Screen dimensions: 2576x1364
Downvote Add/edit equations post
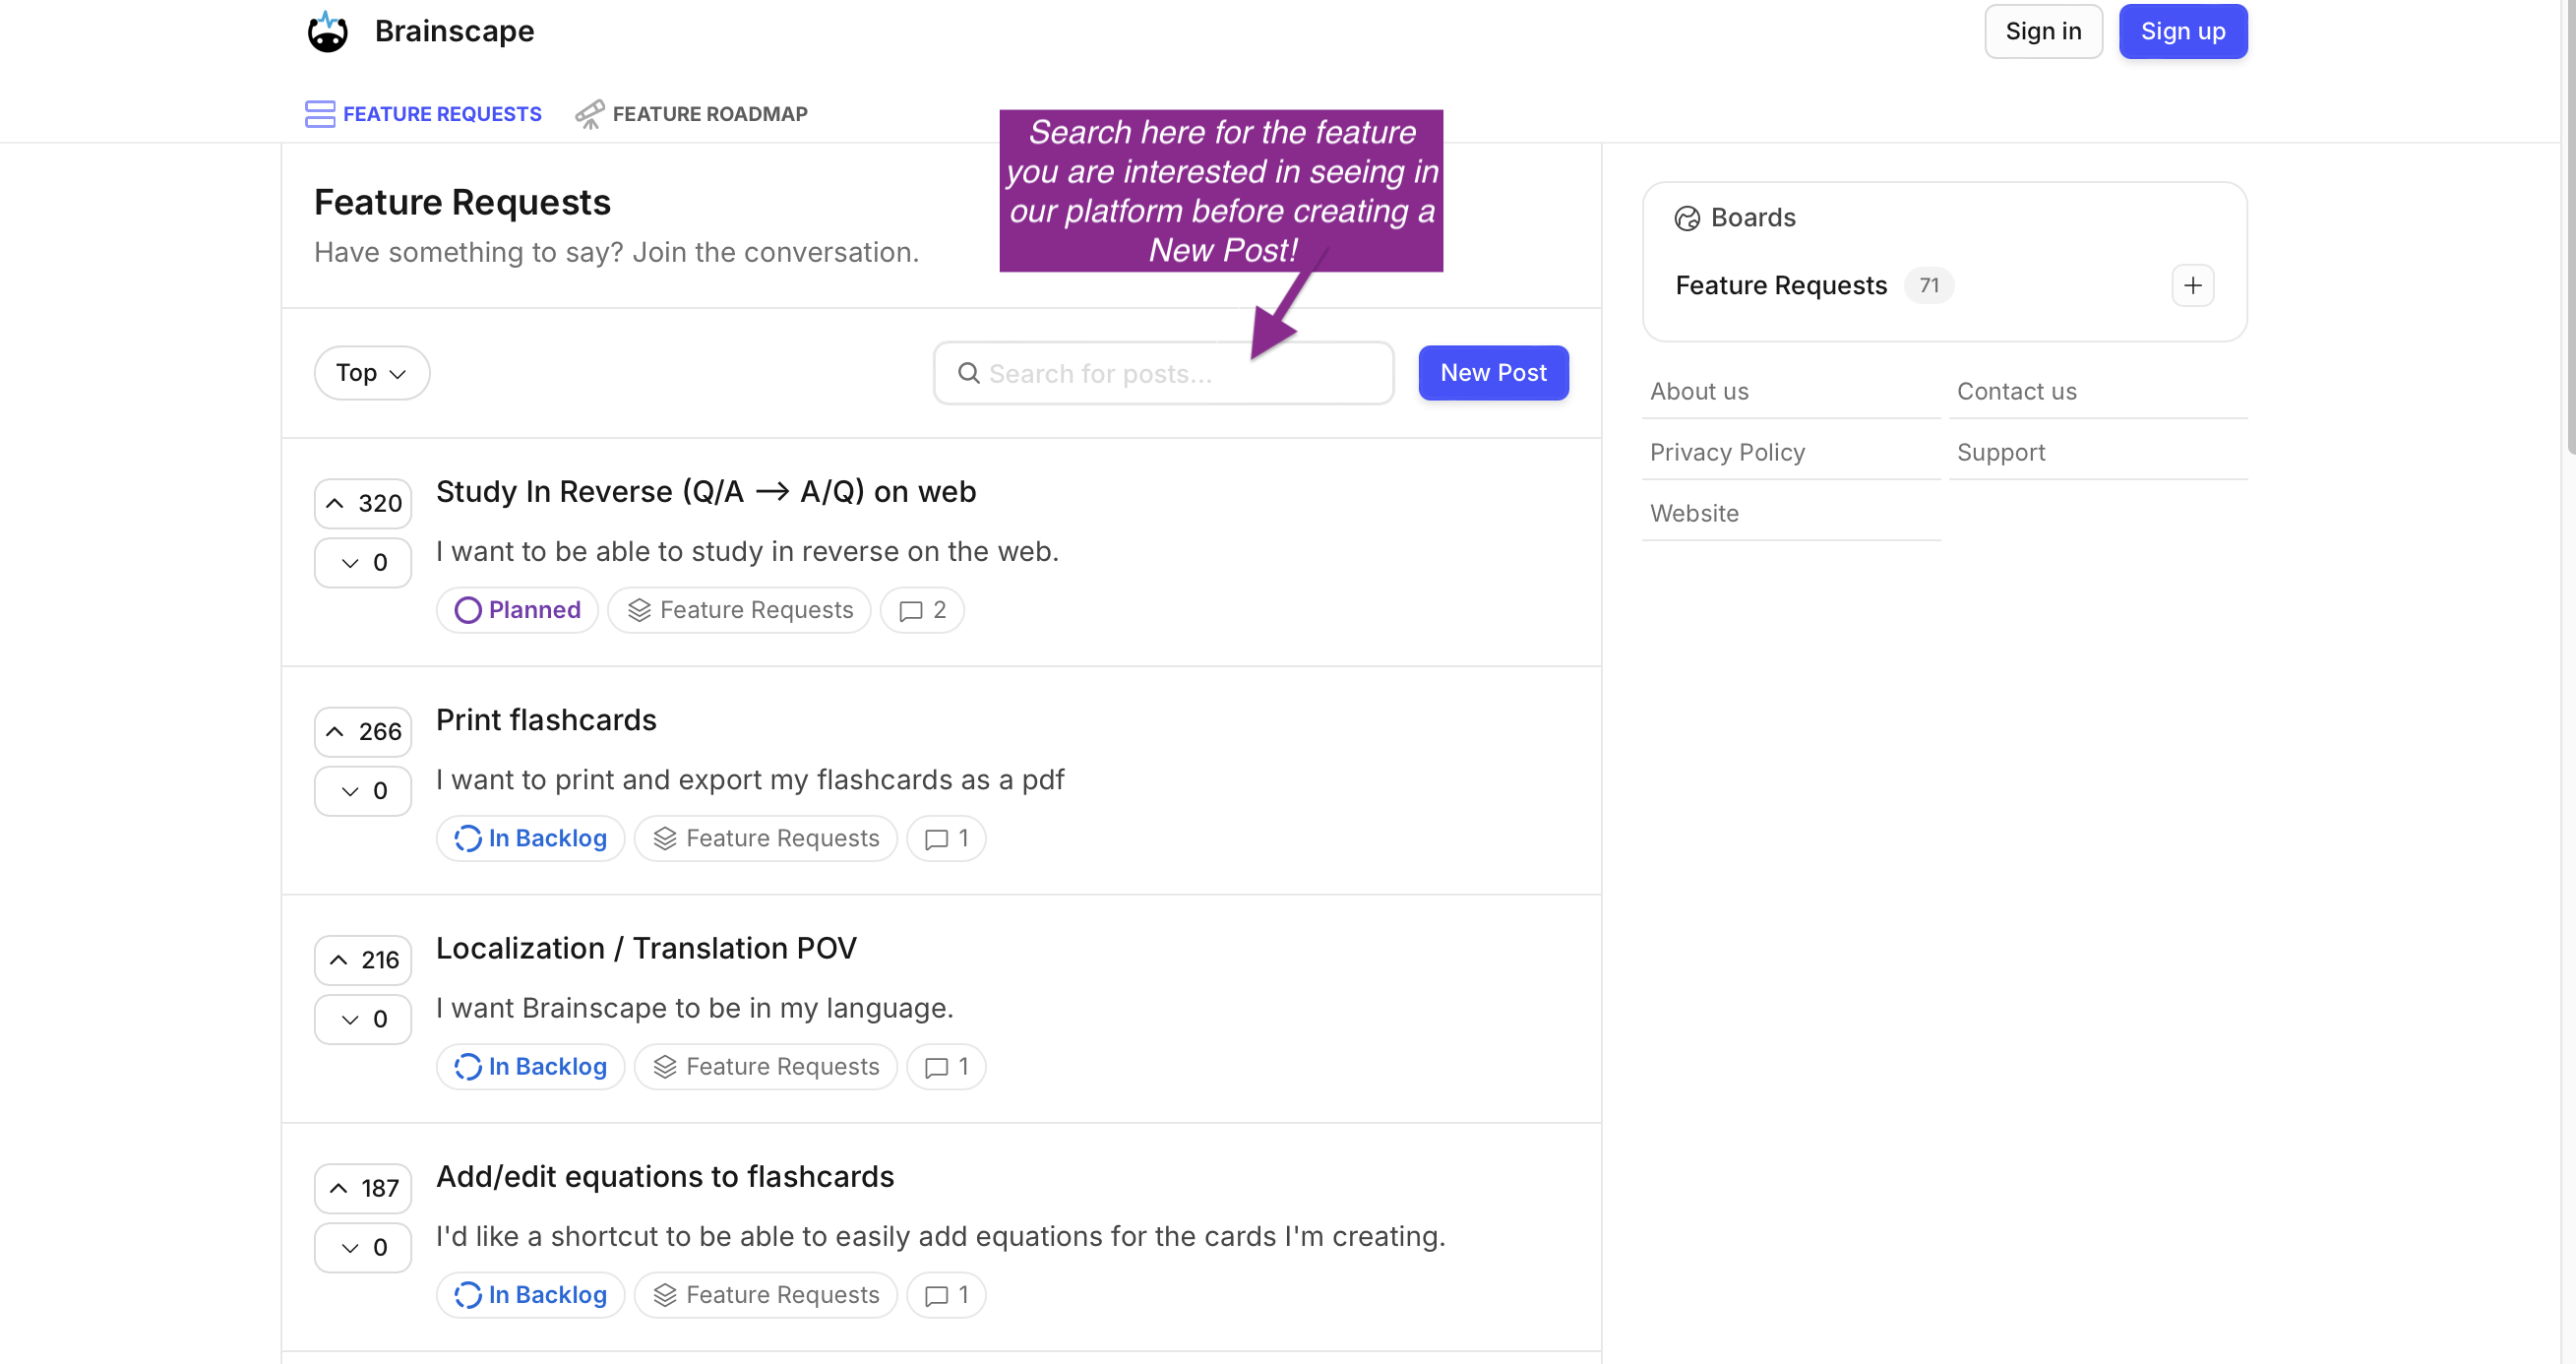(x=363, y=1247)
